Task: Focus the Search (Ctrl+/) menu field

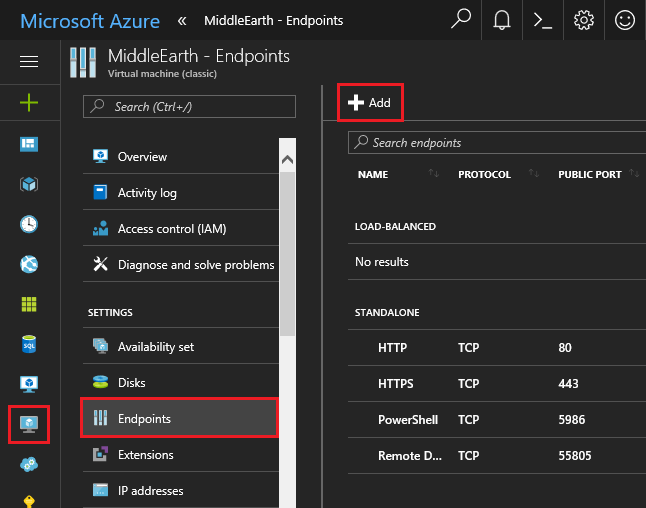Action: coord(189,107)
